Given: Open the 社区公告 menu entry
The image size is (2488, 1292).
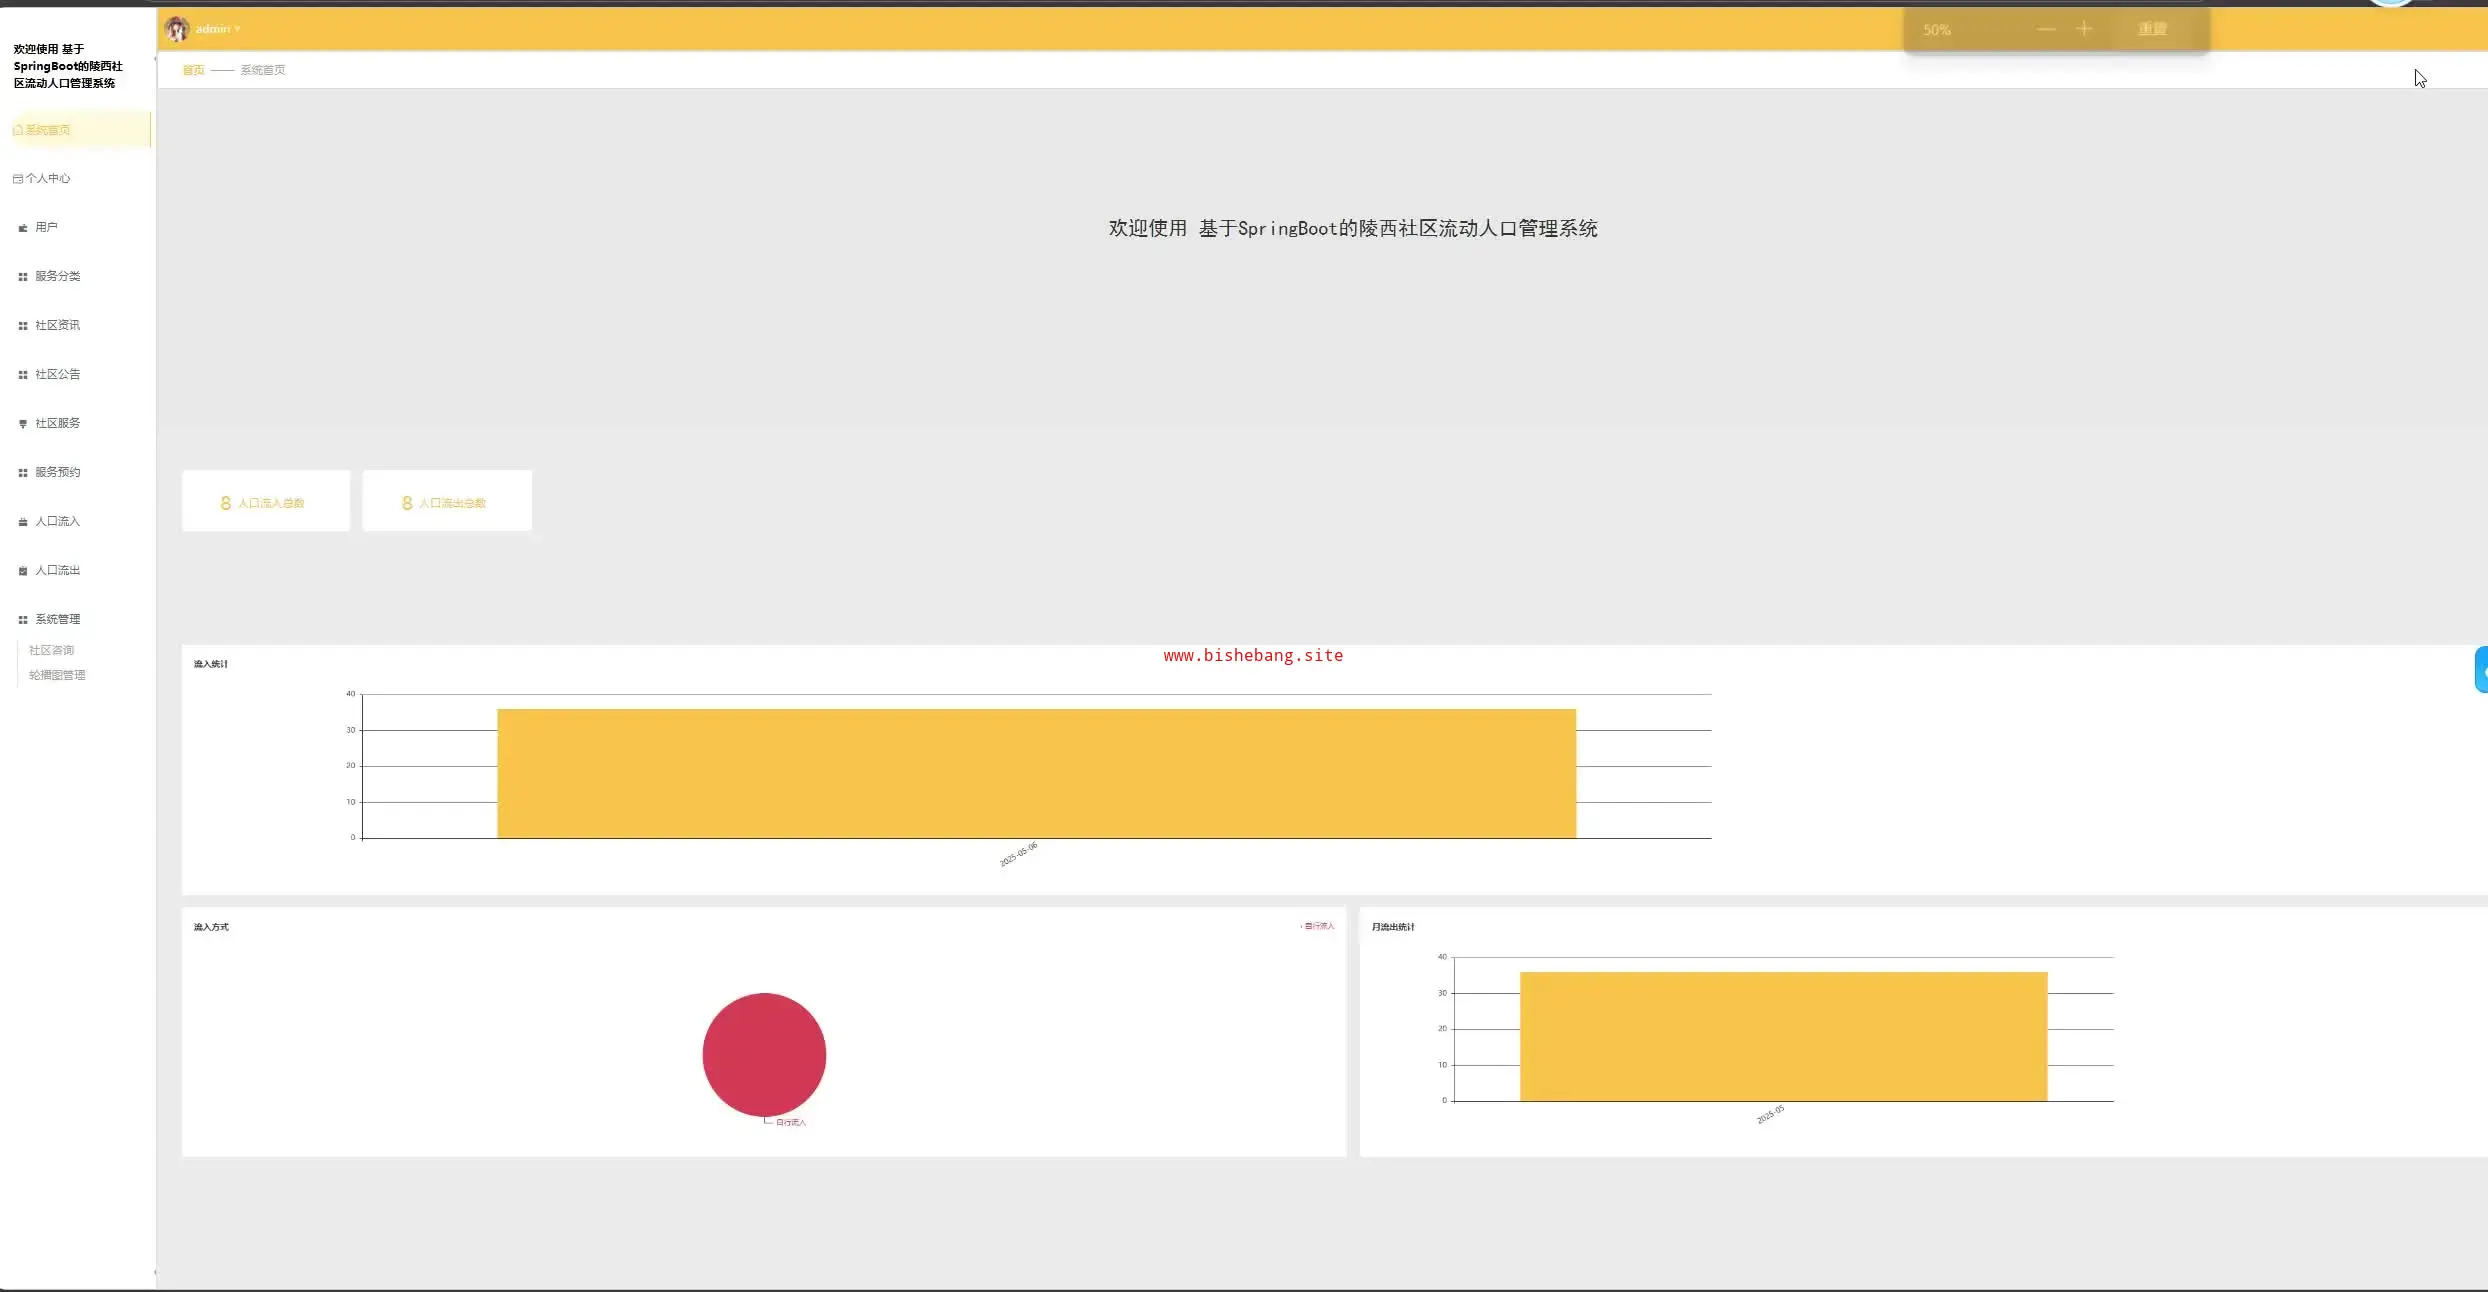Looking at the screenshot, I should click(57, 375).
